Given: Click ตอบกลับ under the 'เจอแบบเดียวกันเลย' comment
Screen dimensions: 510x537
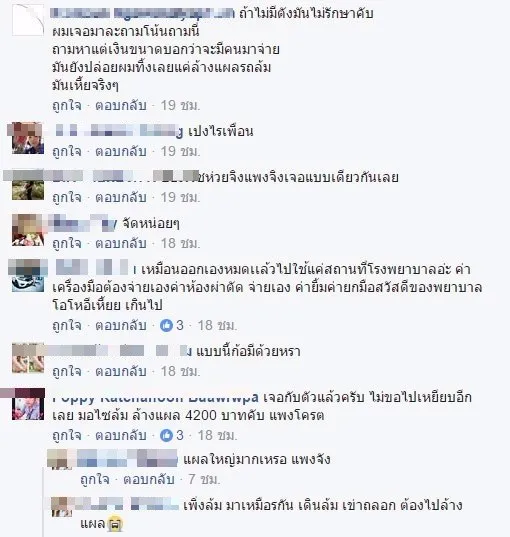Looking at the screenshot, I should [121, 198].
